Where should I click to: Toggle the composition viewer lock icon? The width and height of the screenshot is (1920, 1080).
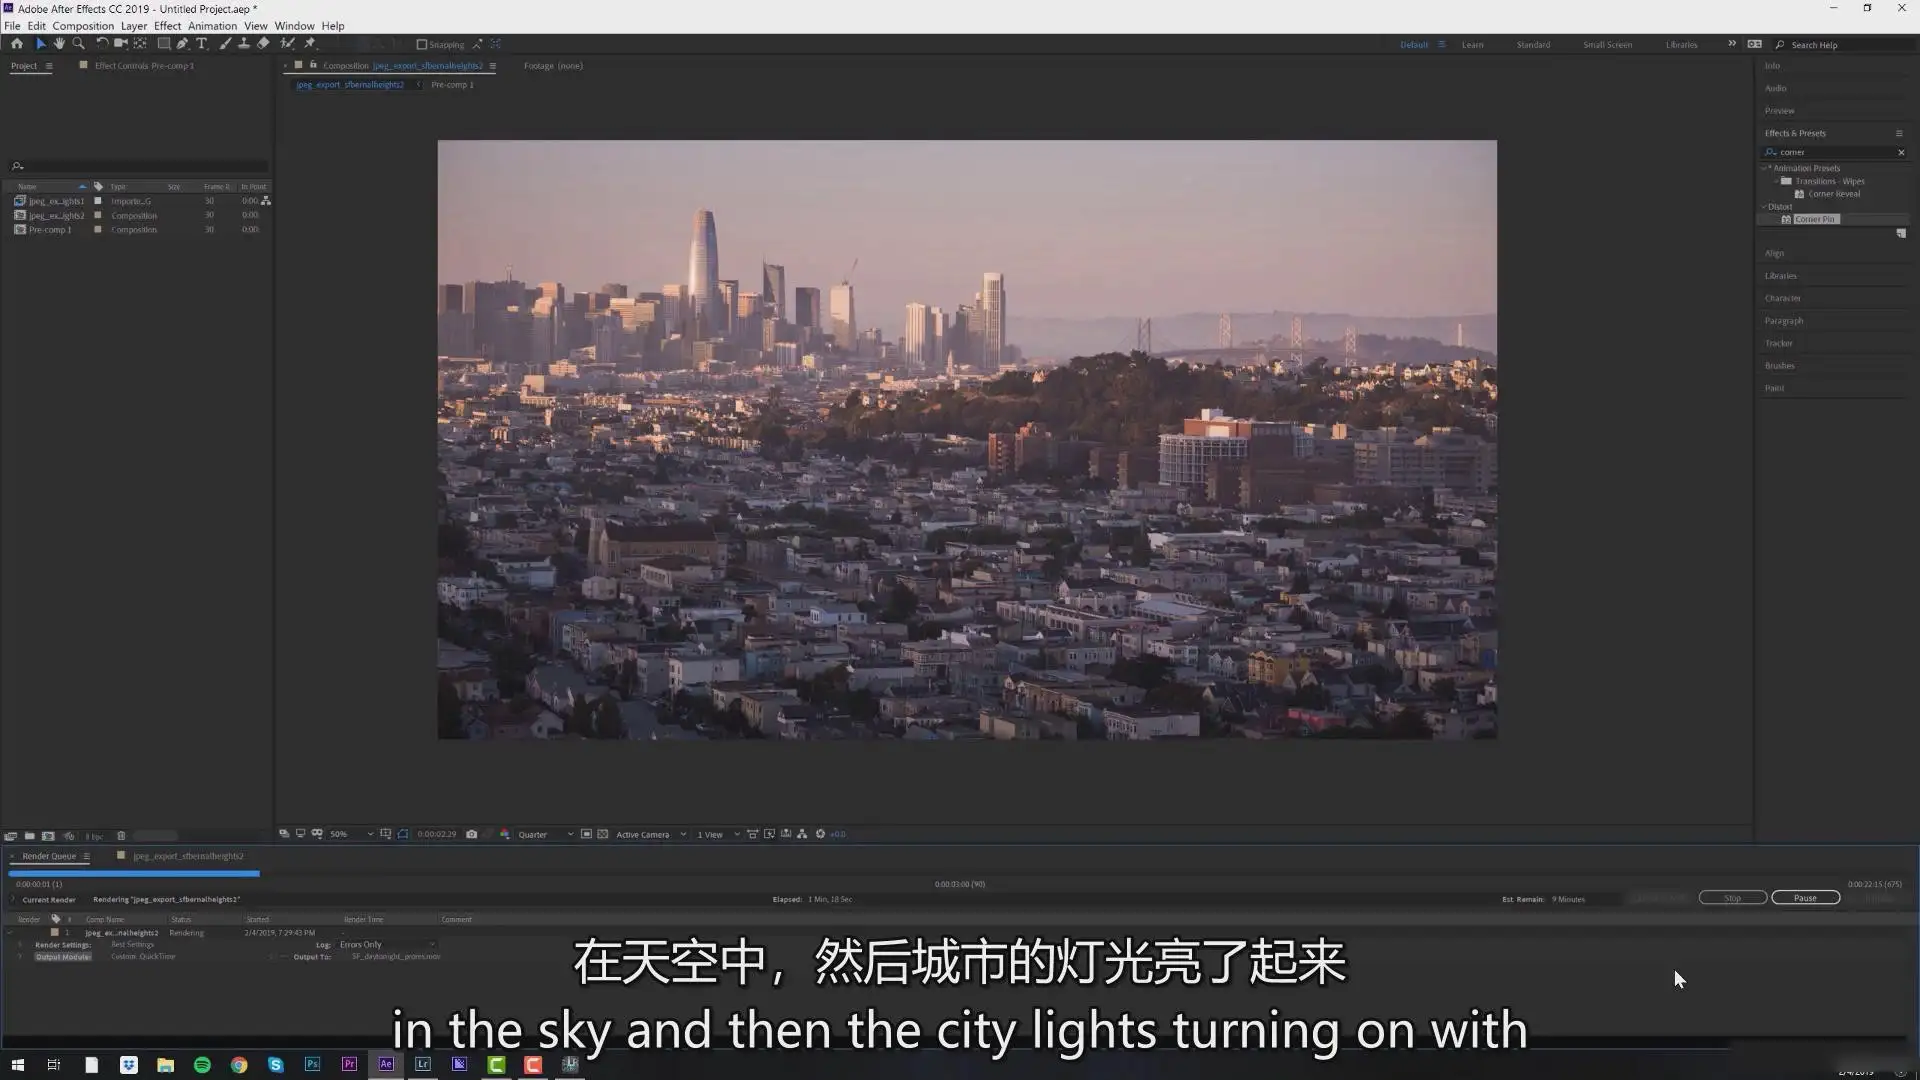pyautogui.click(x=314, y=65)
